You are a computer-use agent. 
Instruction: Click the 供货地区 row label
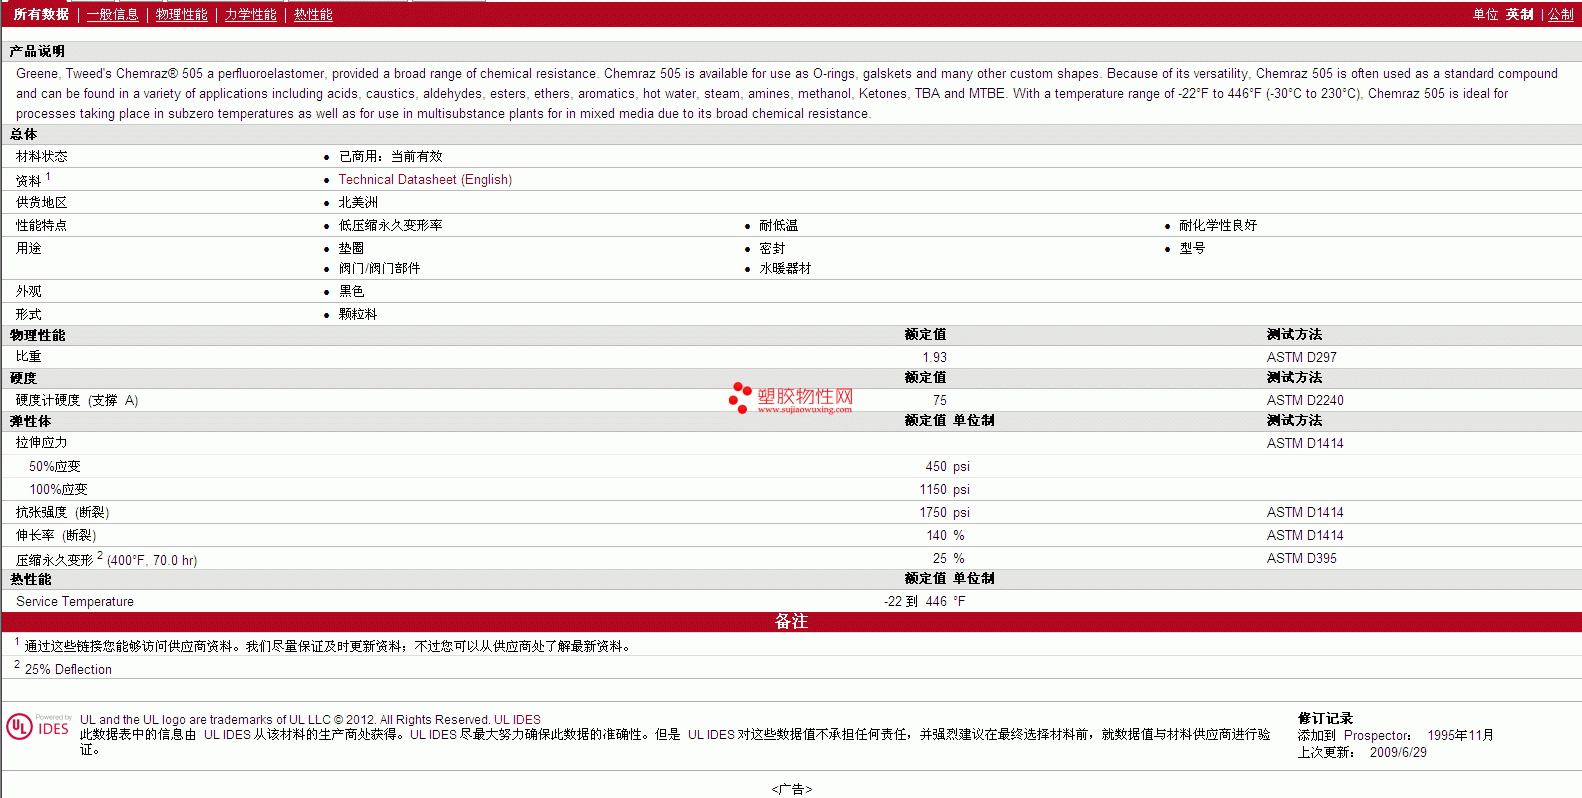[x=42, y=202]
